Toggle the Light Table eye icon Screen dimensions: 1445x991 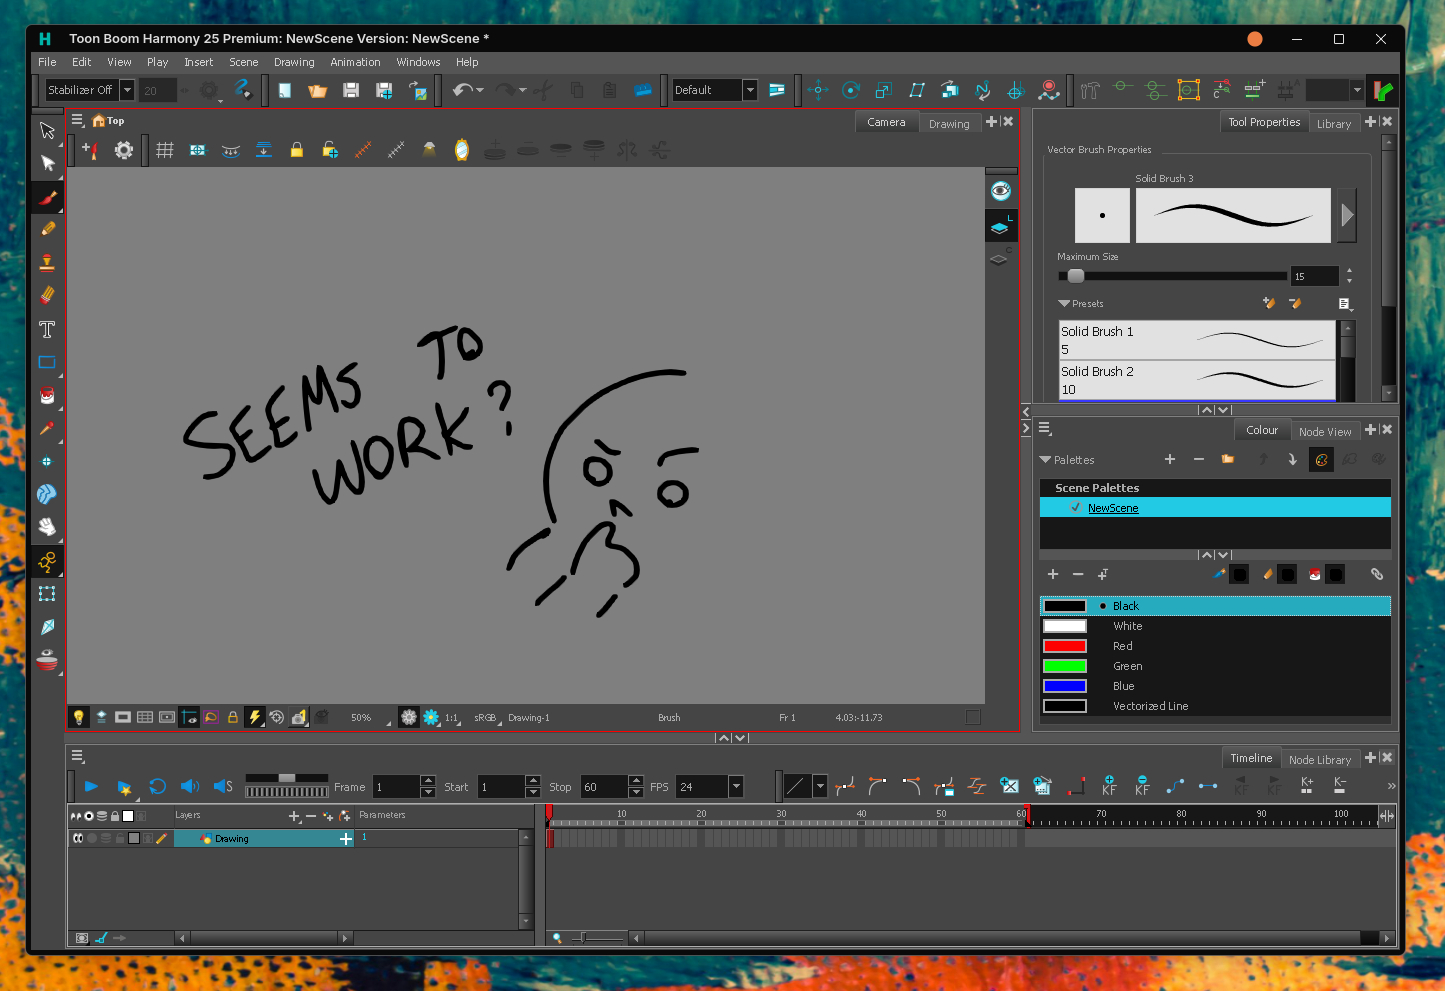click(x=1000, y=191)
